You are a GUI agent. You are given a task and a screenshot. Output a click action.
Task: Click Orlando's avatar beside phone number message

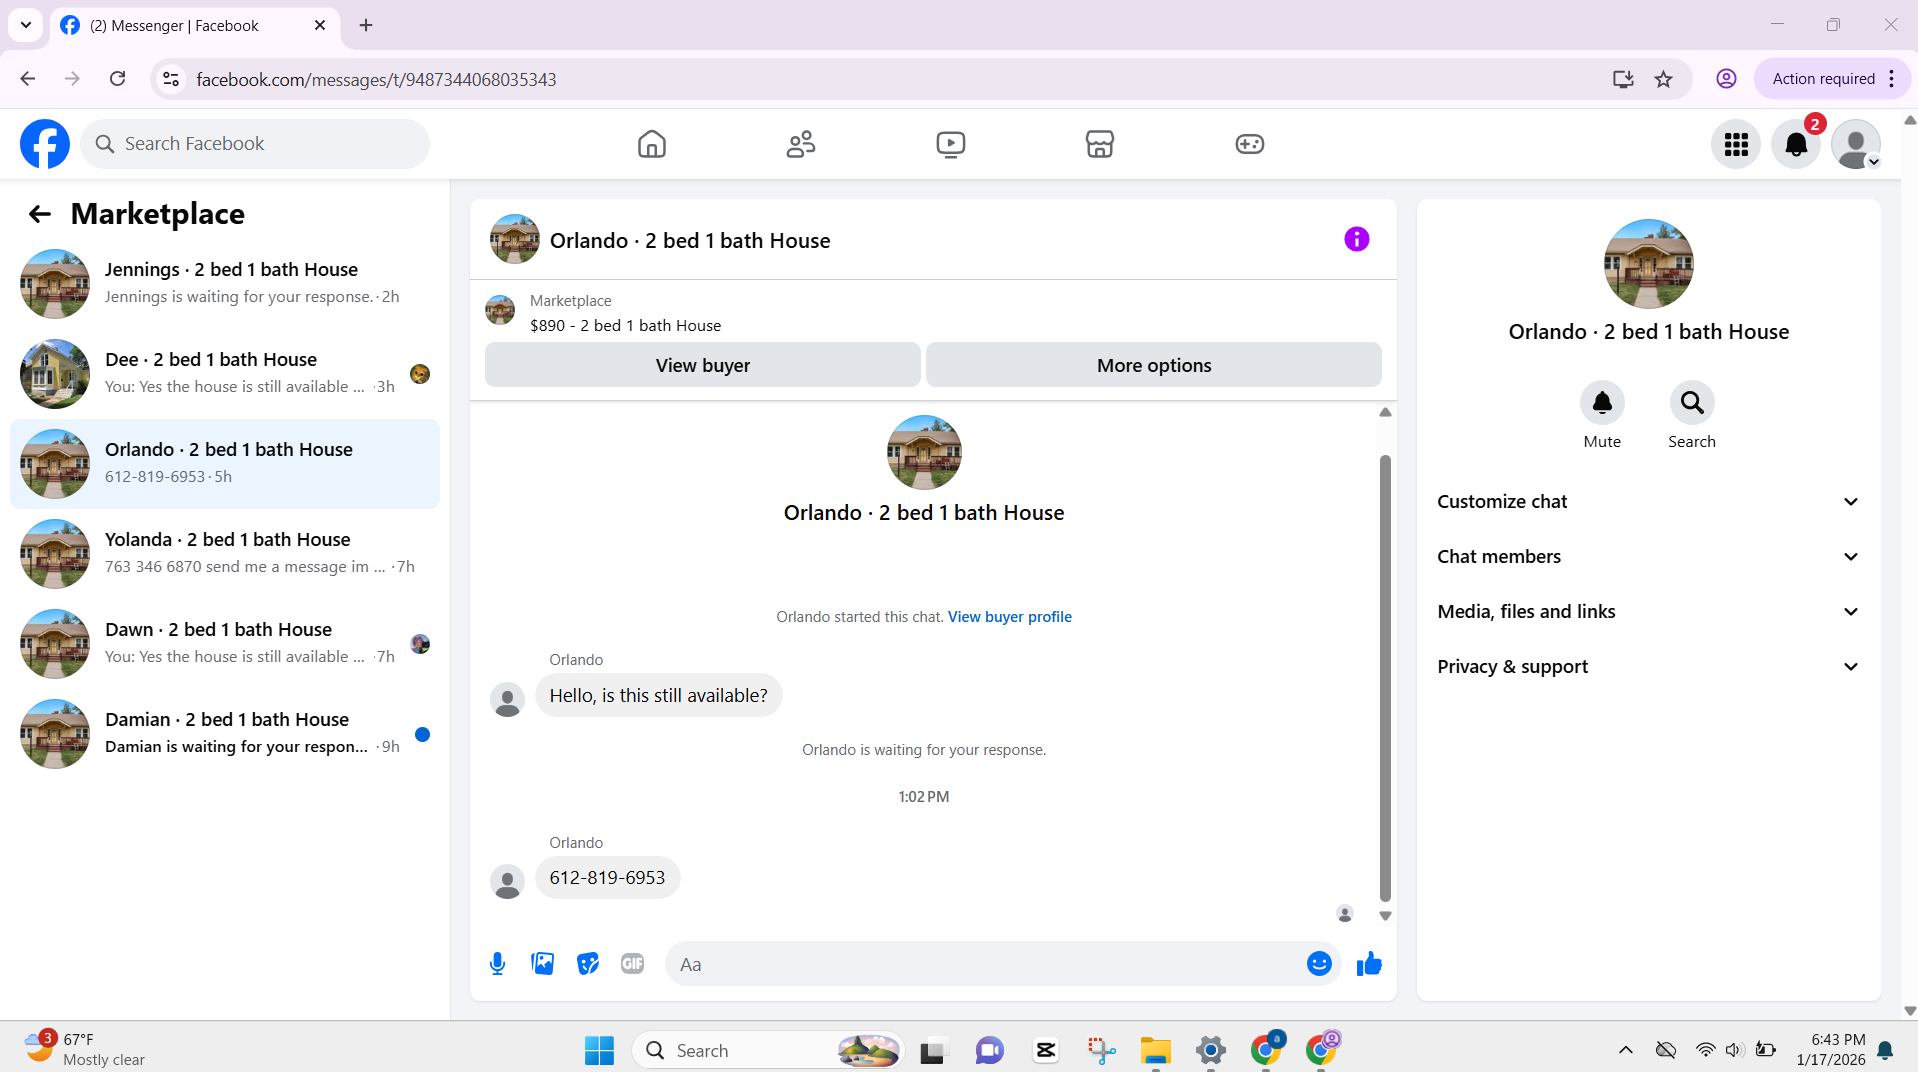[507, 882]
